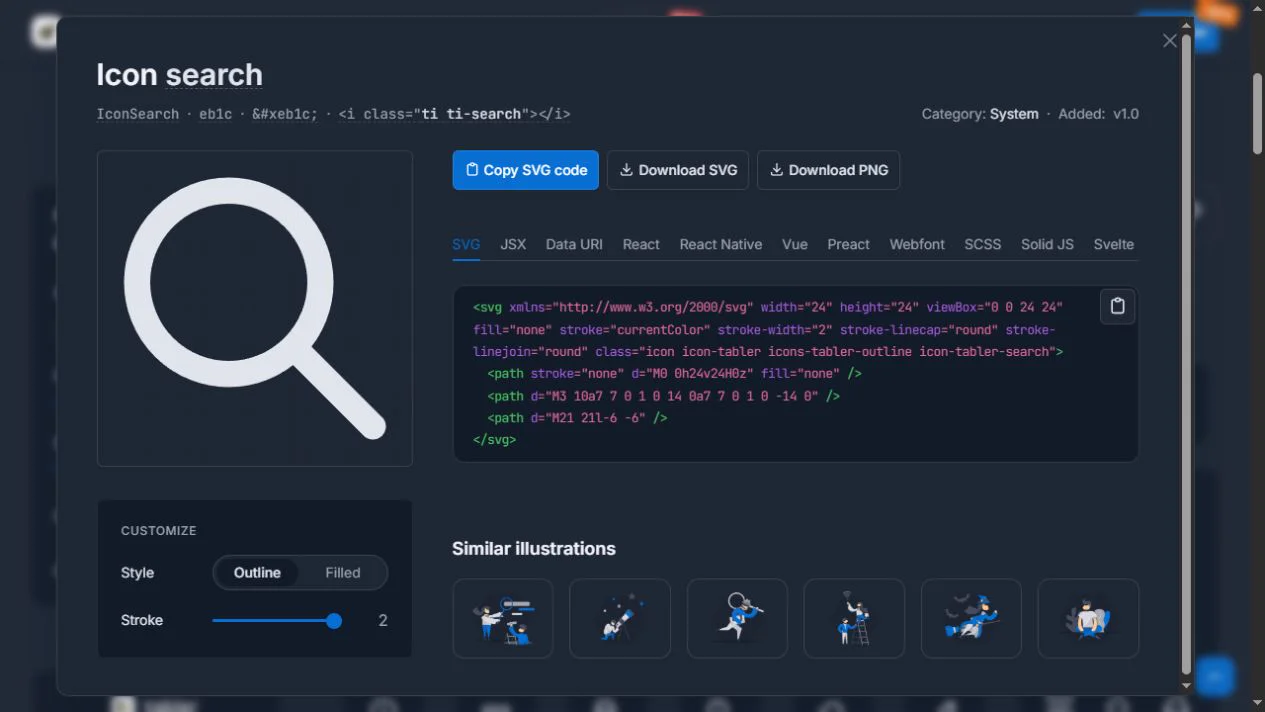Switch to the JSX tab
Screen dimensions: 1265x712
pos(513,244)
